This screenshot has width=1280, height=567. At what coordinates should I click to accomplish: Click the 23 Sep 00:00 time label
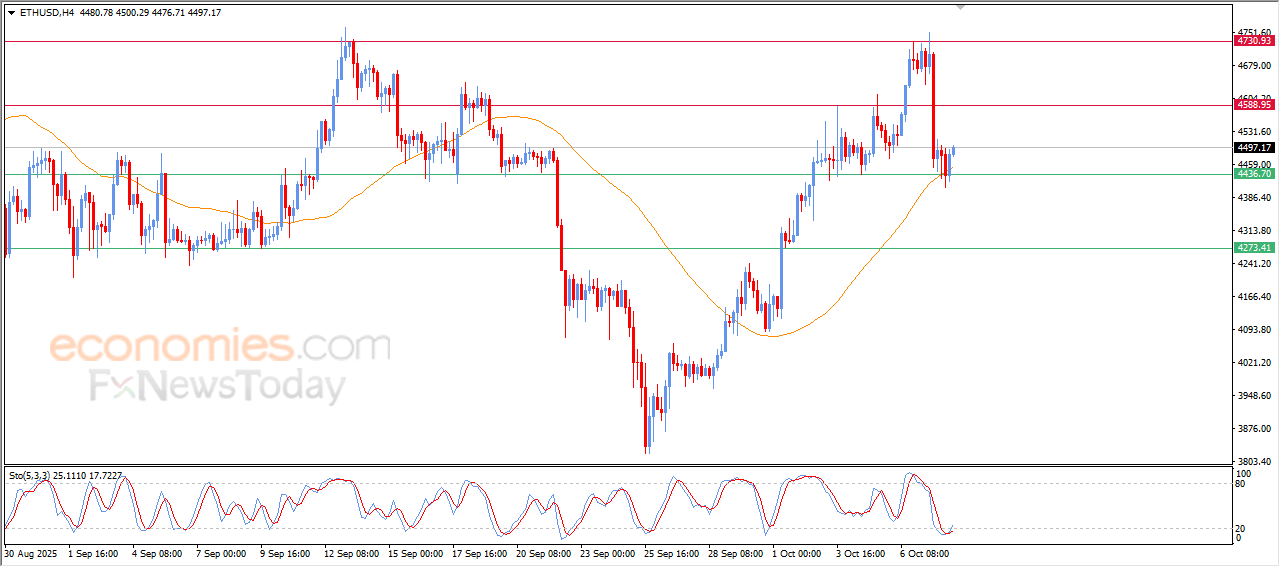(608, 552)
